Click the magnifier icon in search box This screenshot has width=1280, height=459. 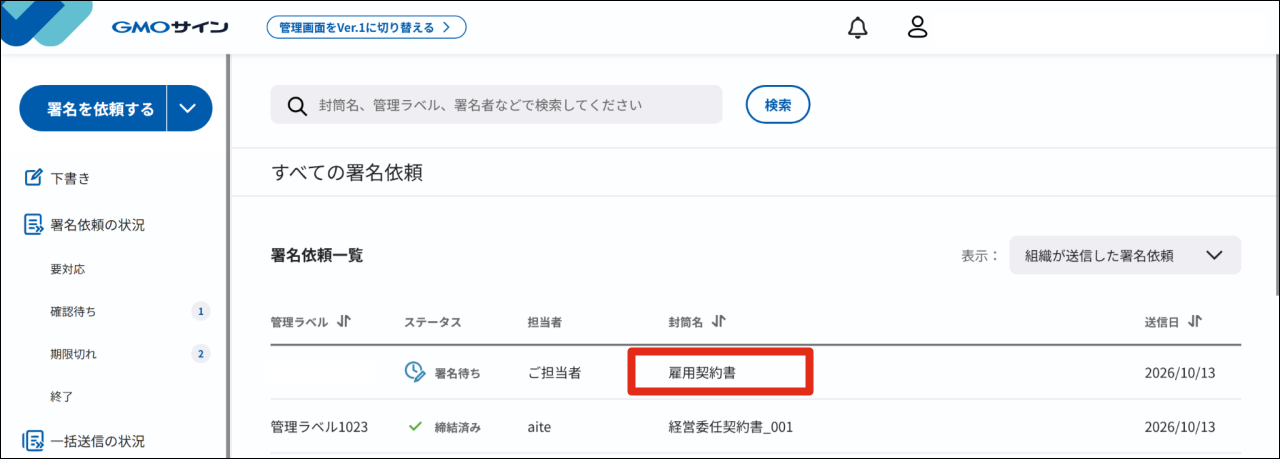click(x=297, y=105)
